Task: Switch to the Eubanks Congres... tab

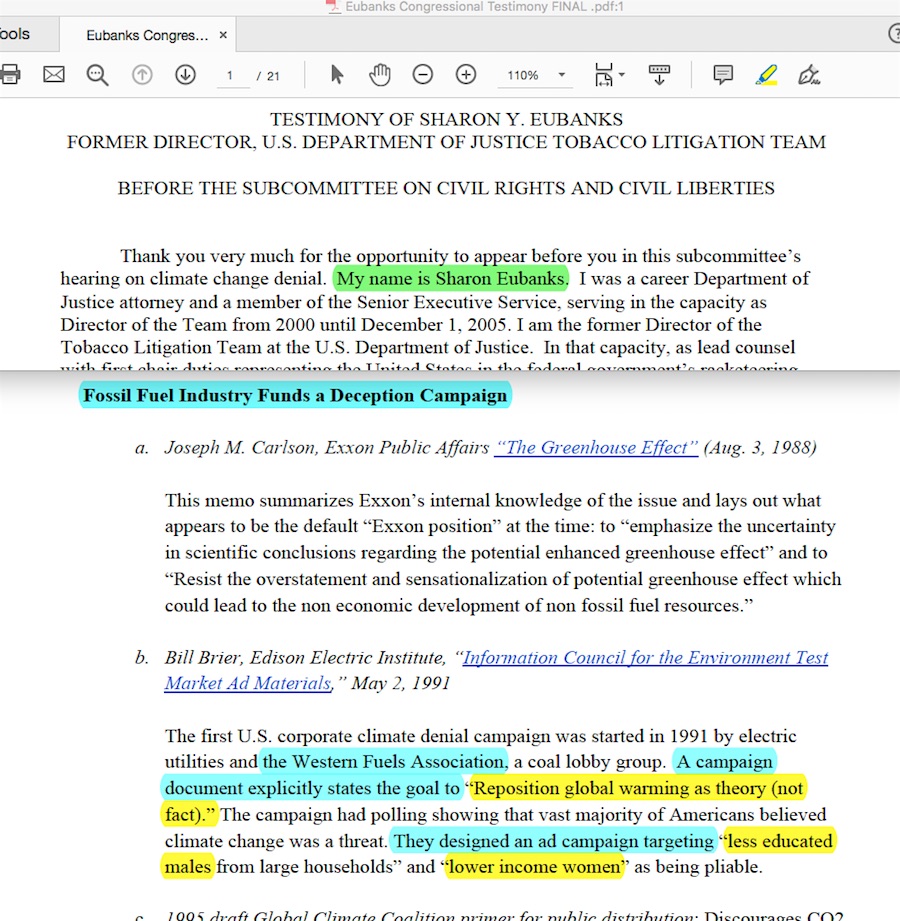Action: (147, 35)
